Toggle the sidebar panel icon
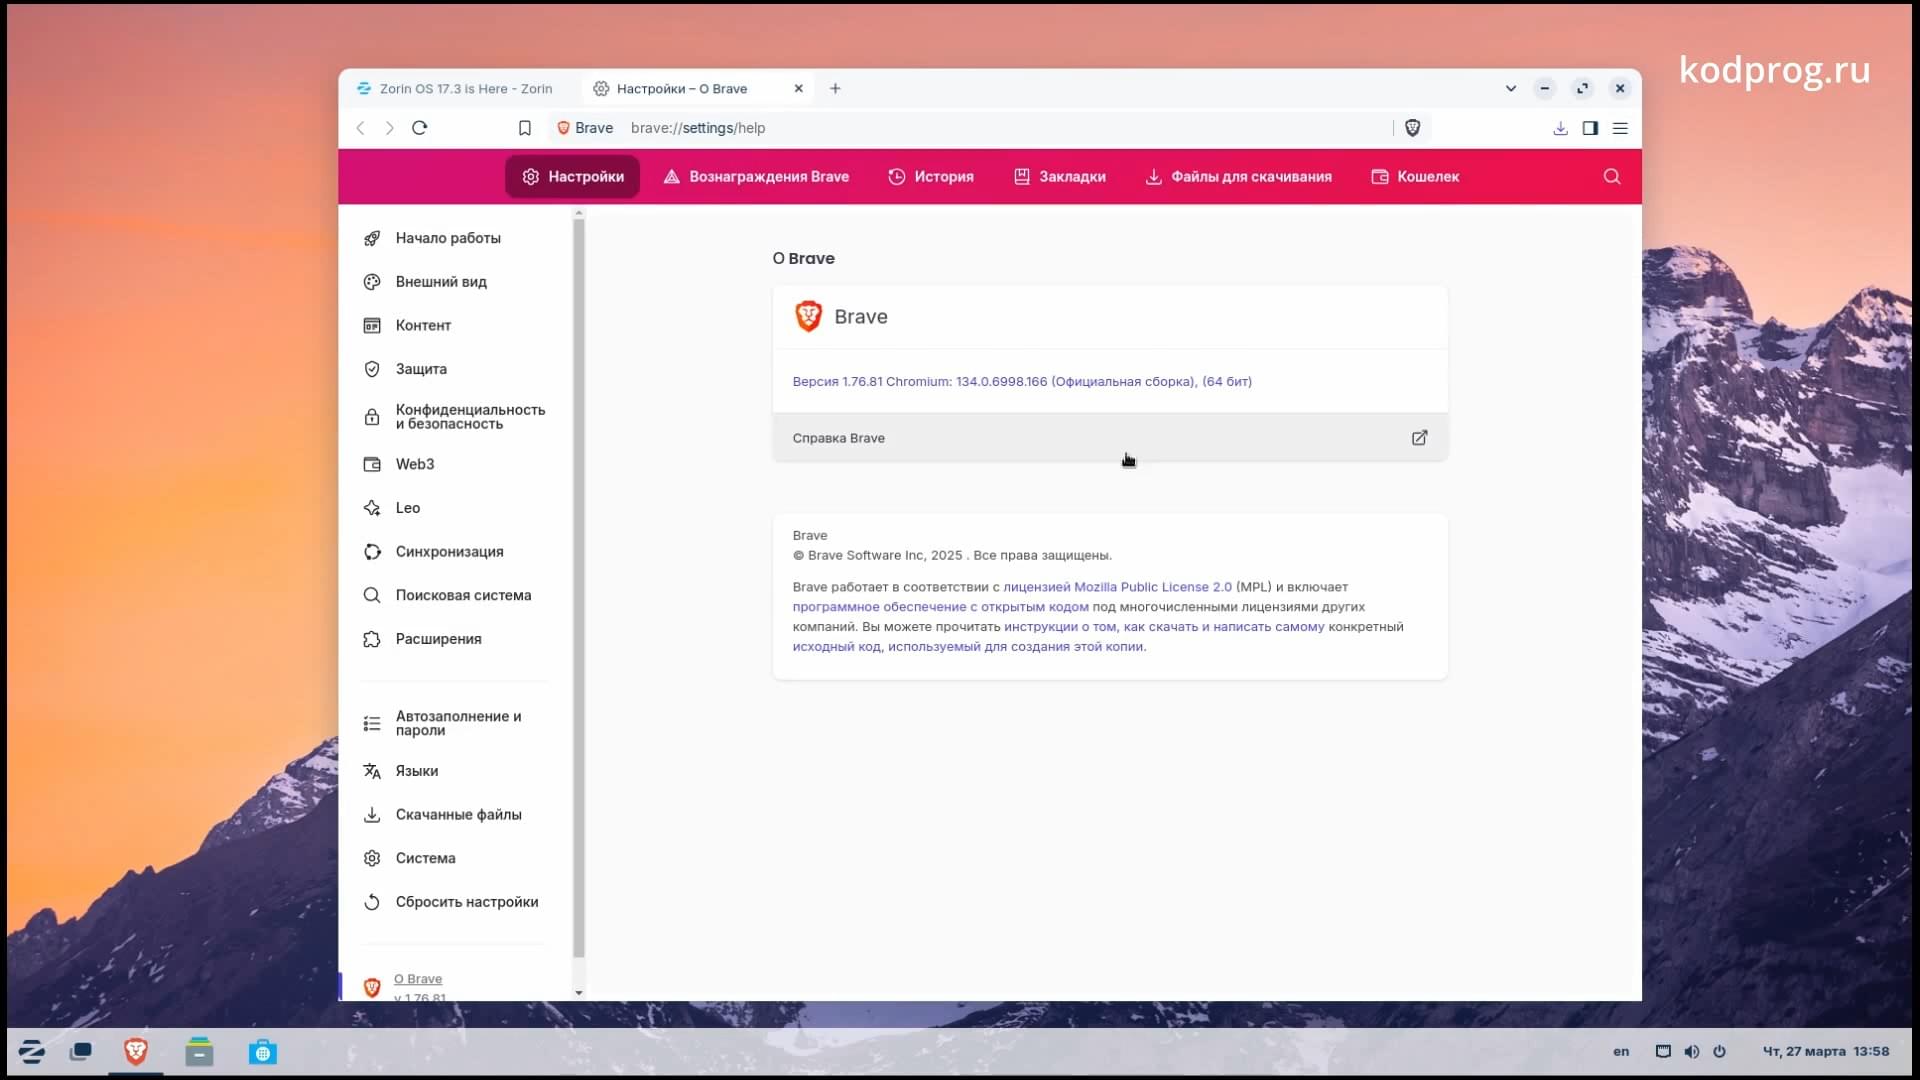Screen dimensions: 1920x1080 point(1590,128)
